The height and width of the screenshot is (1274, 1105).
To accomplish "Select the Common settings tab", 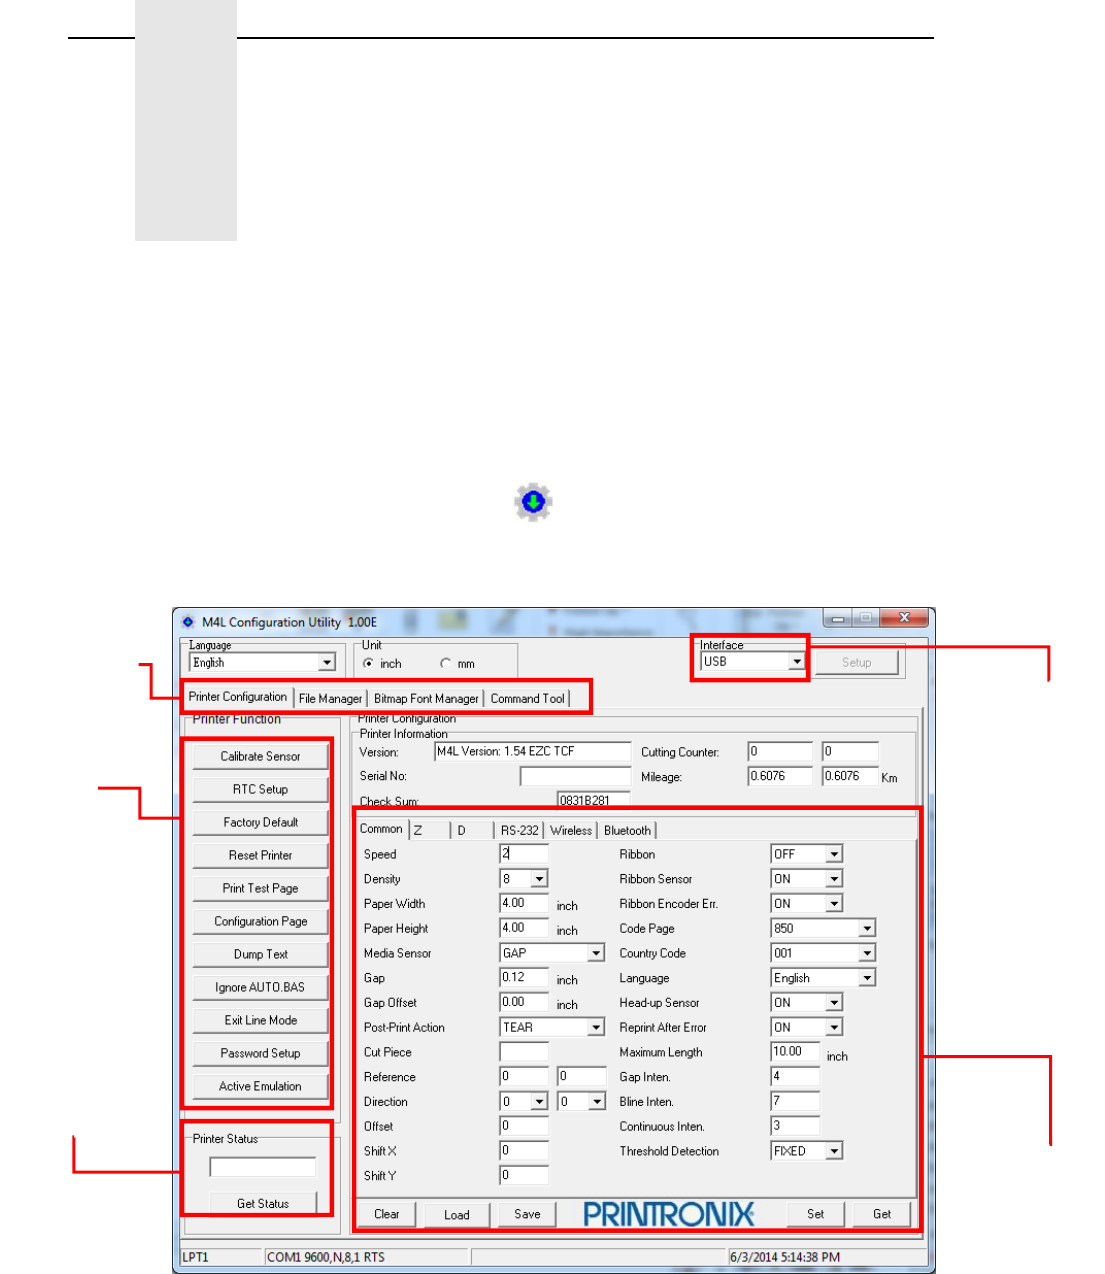I will [x=381, y=828].
